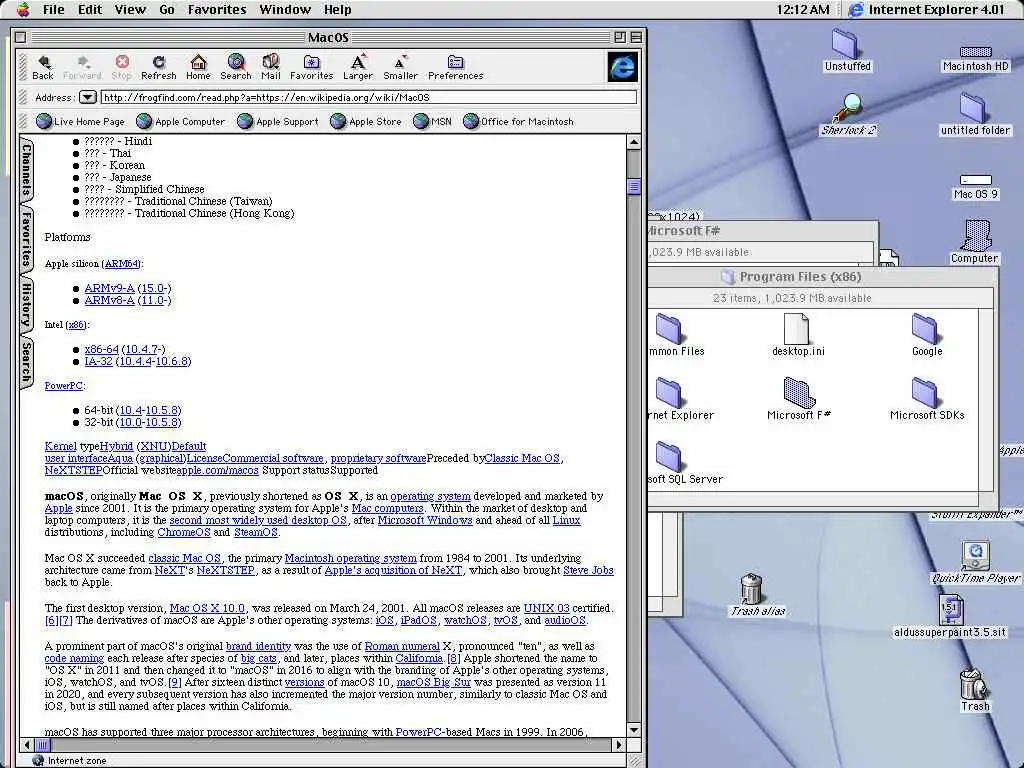Open the File menu
The image size is (1024, 768).
coord(54,9)
